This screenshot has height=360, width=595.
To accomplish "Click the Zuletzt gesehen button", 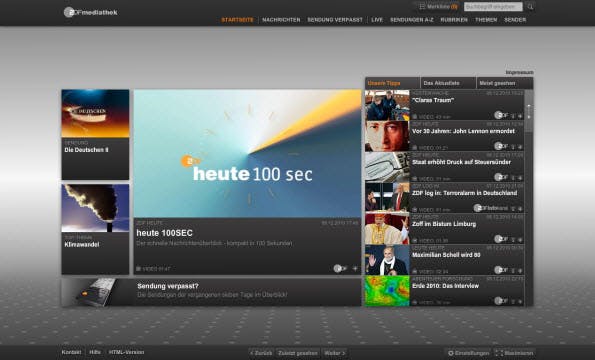I will [x=298, y=353].
